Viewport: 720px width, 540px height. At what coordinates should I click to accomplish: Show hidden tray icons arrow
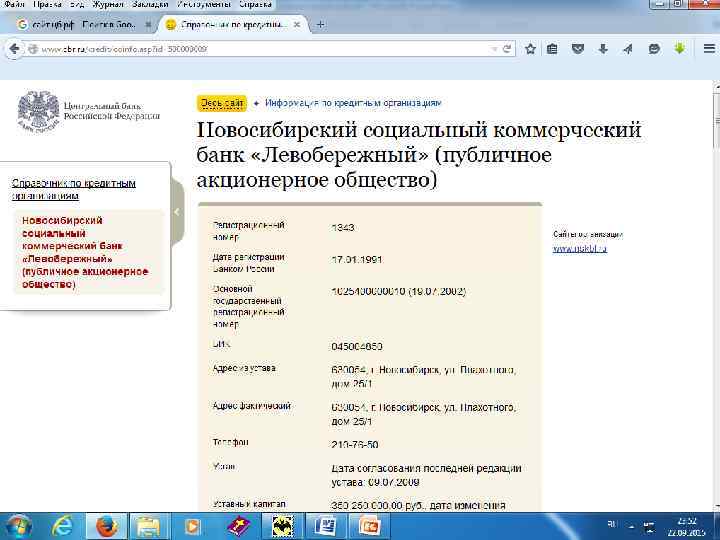[x=631, y=526]
